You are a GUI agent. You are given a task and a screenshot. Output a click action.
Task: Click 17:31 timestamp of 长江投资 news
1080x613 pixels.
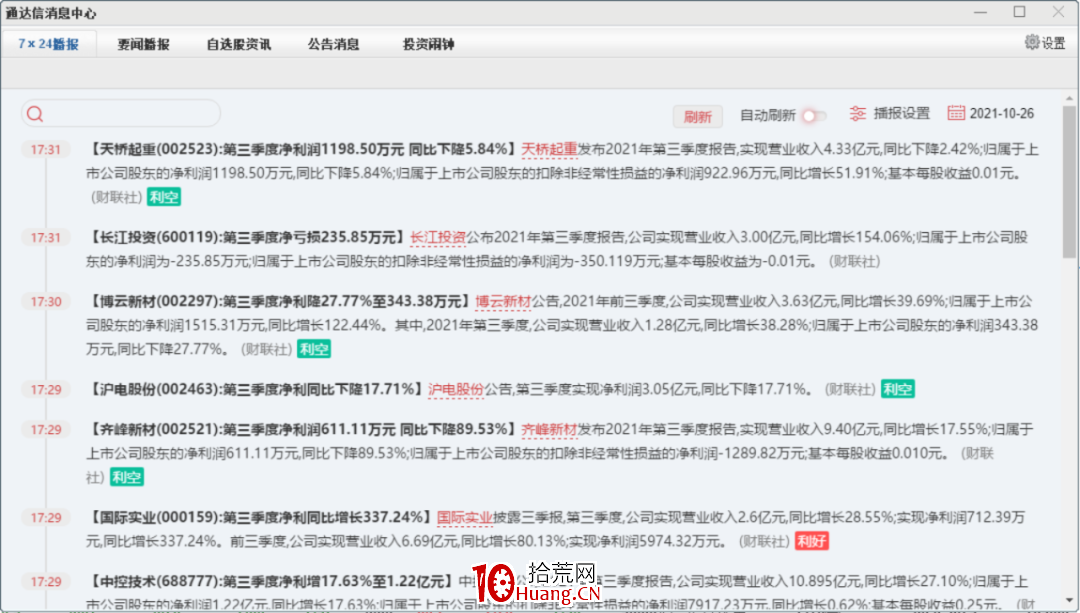pyautogui.click(x=45, y=238)
